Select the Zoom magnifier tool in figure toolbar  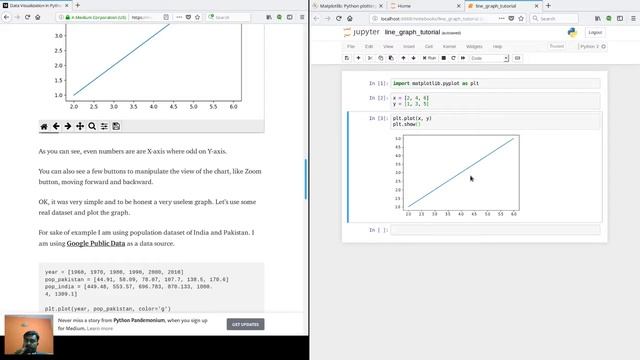[x=92, y=127]
